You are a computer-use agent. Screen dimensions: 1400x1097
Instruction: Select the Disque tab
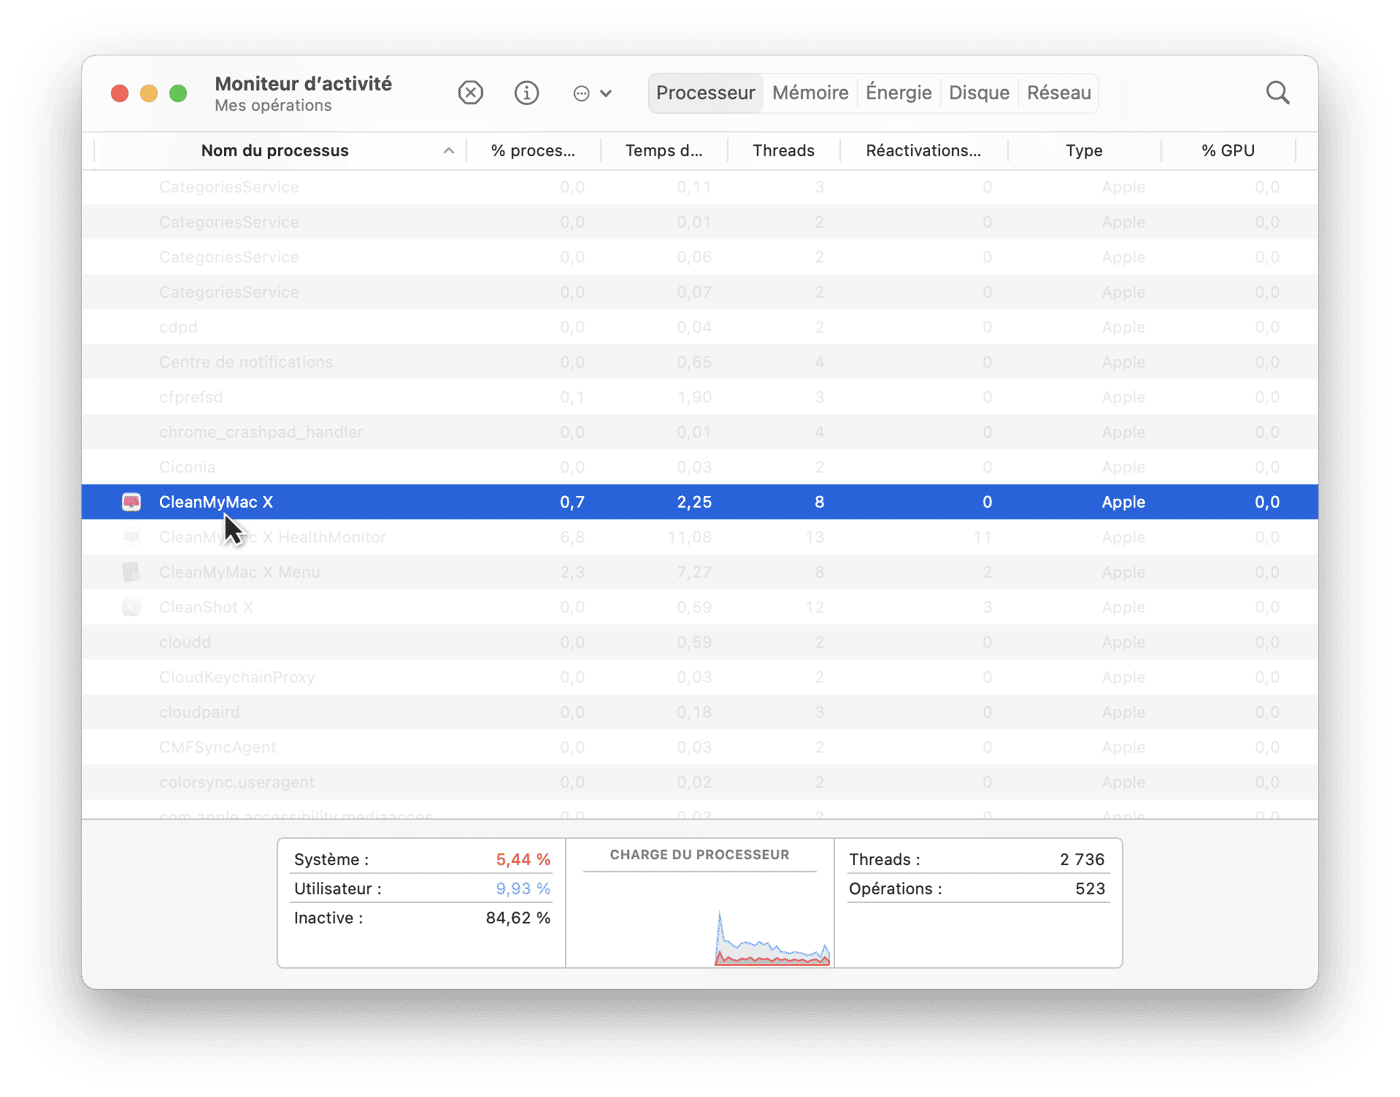pos(978,93)
